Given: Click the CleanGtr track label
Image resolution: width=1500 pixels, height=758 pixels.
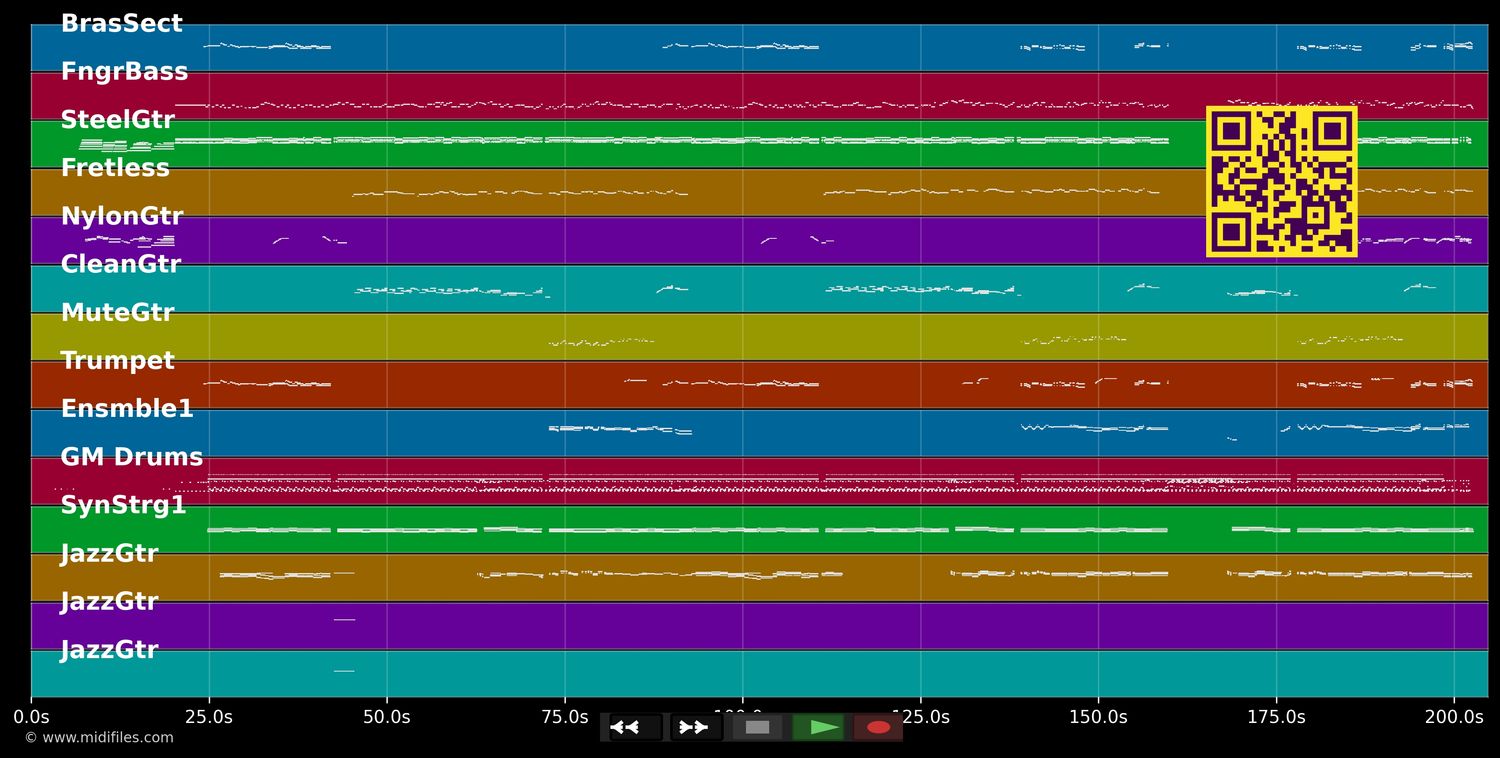Looking at the screenshot, I should pyautogui.click(x=120, y=264).
